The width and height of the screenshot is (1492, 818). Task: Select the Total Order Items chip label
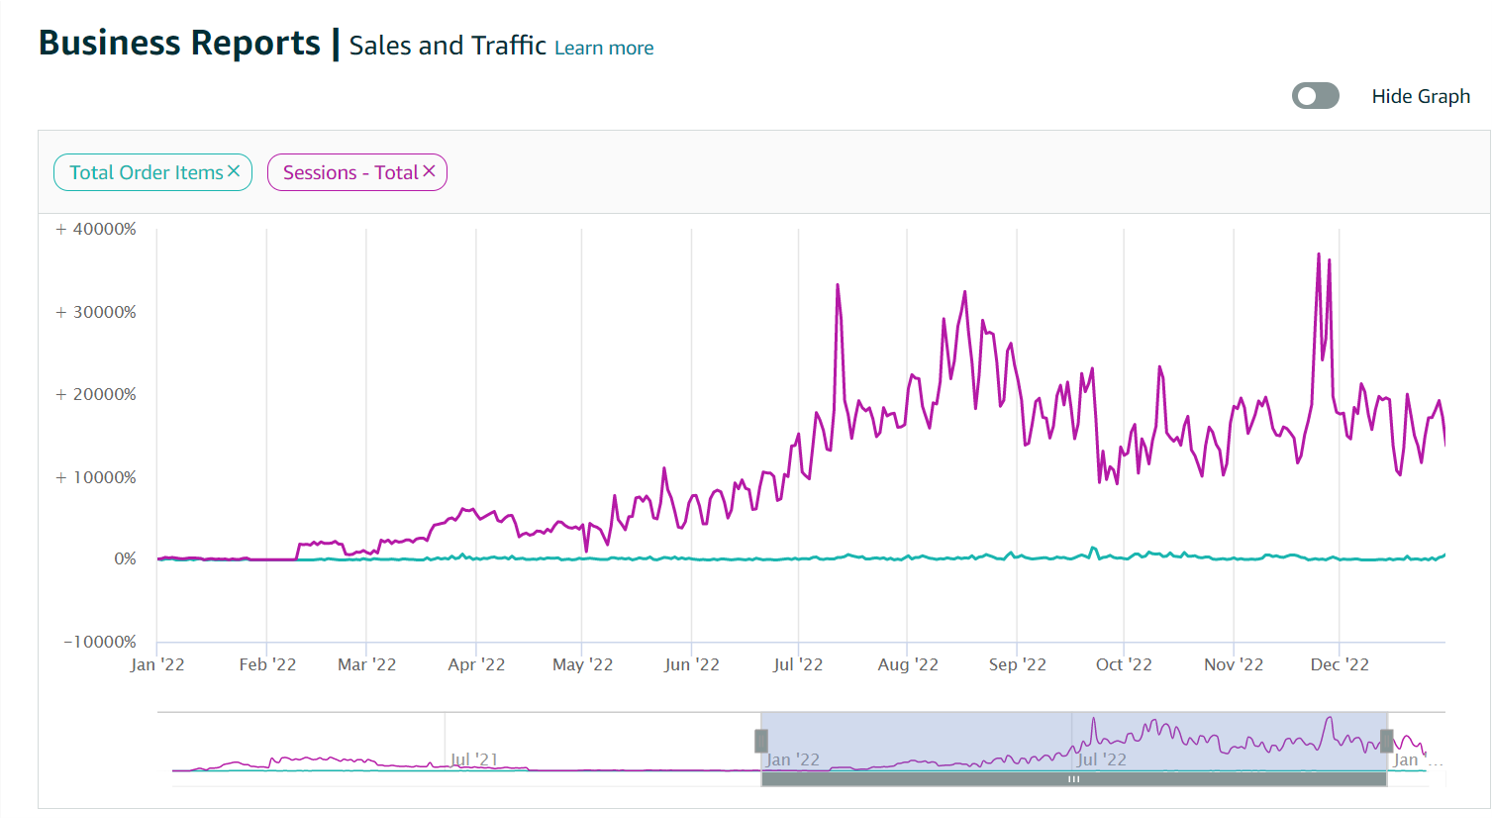click(146, 172)
